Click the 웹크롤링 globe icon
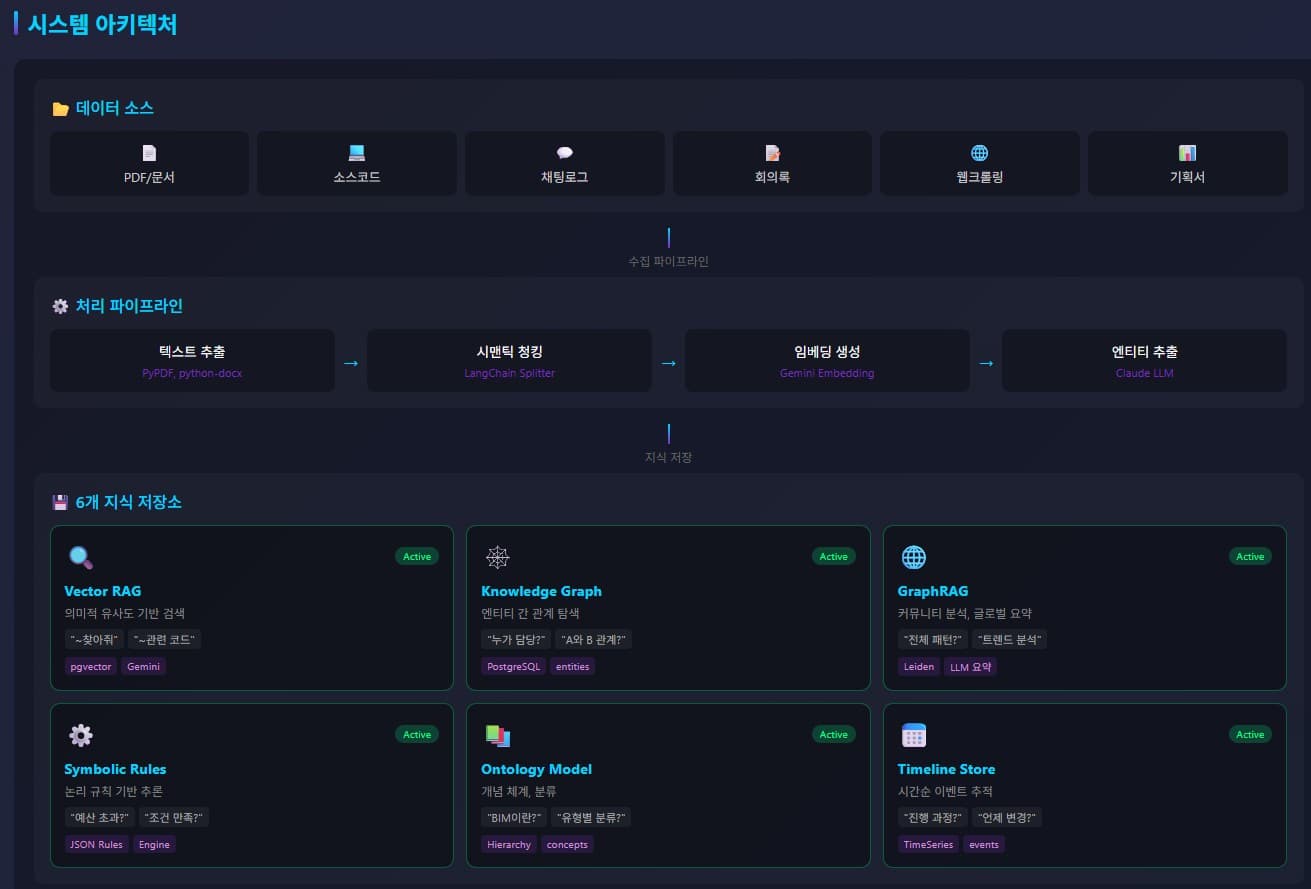The image size is (1311, 889). point(979,153)
